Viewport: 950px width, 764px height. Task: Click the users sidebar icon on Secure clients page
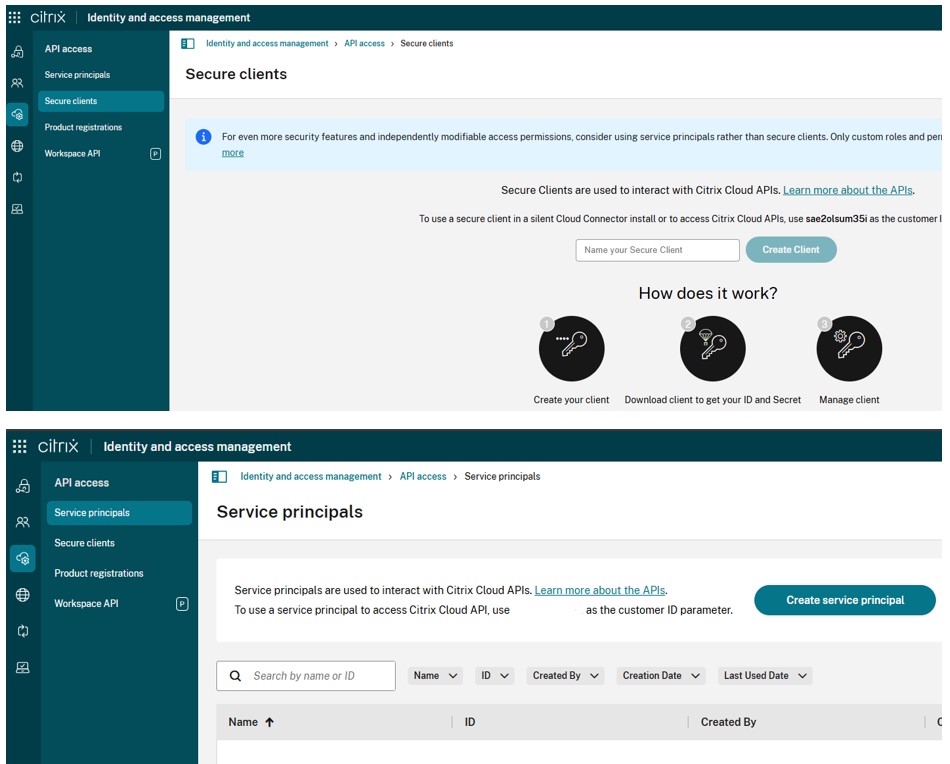point(17,83)
